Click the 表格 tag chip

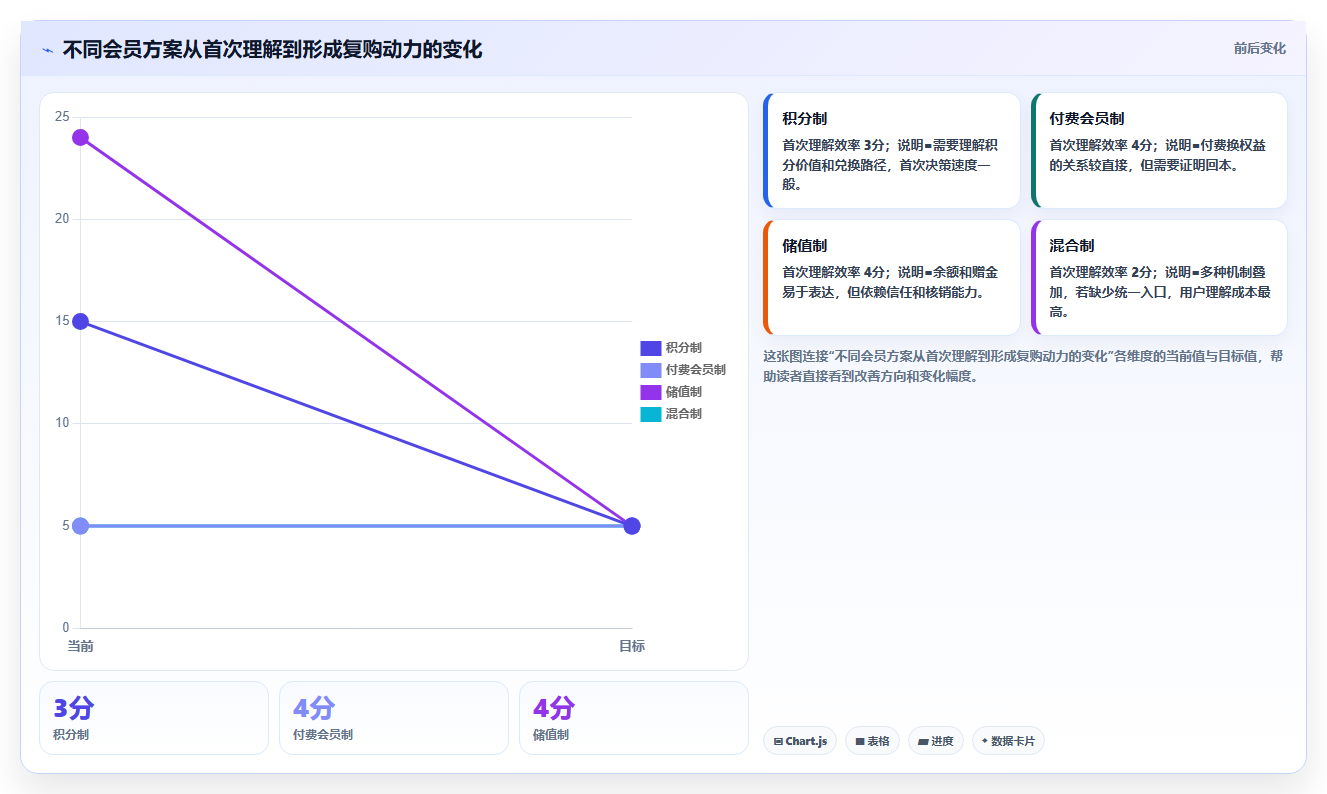[872, 741]
